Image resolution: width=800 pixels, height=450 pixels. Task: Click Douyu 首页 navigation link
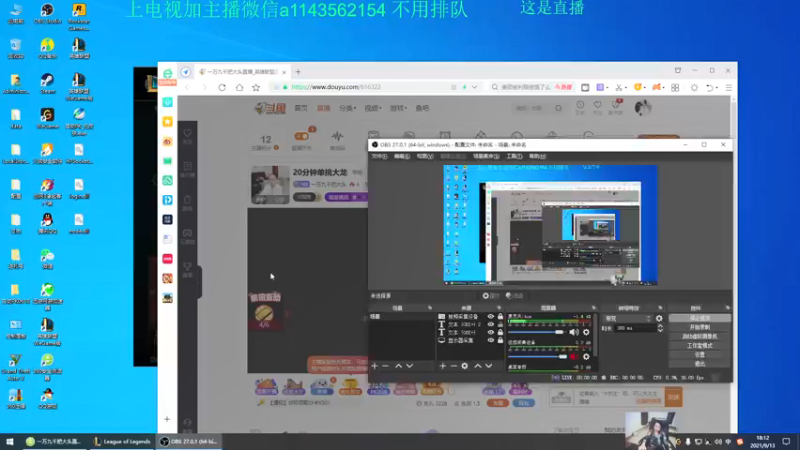click(301, 108)
